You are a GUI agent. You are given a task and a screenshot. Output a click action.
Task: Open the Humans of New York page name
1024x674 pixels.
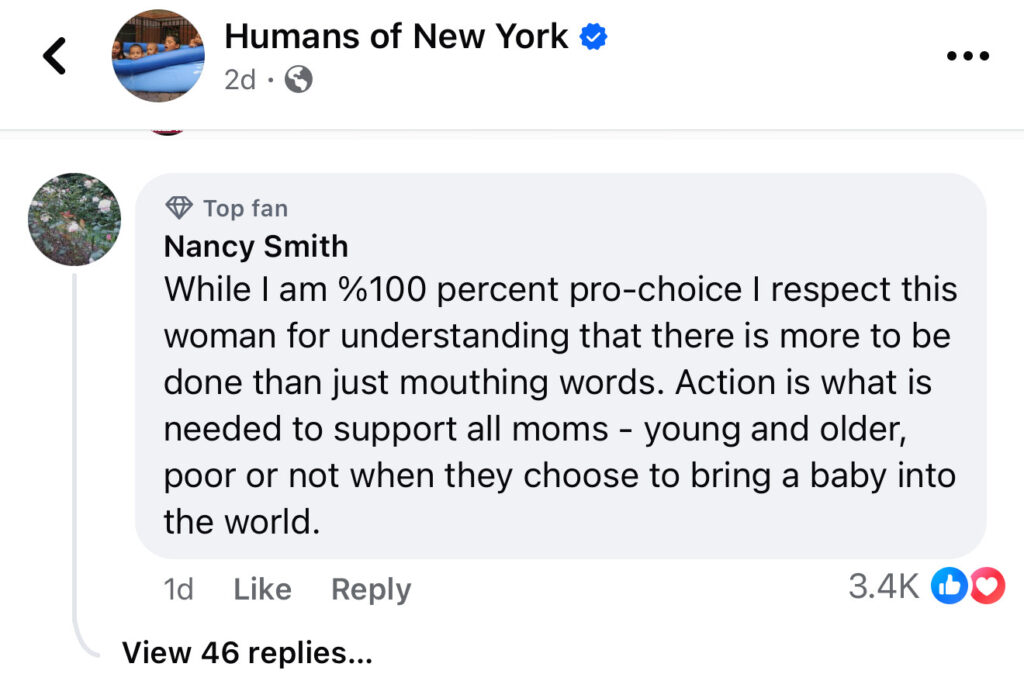pos(396,37)
